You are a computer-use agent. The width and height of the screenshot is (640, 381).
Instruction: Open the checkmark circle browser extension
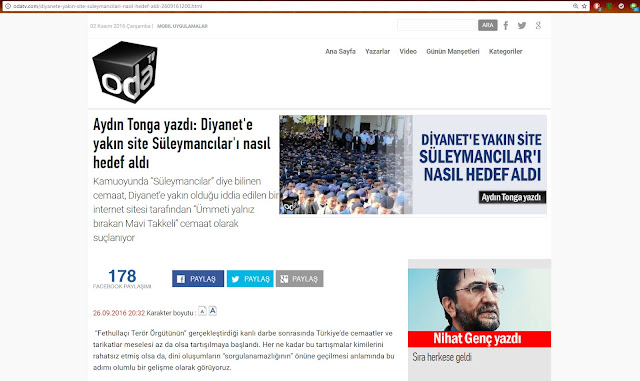621,6
